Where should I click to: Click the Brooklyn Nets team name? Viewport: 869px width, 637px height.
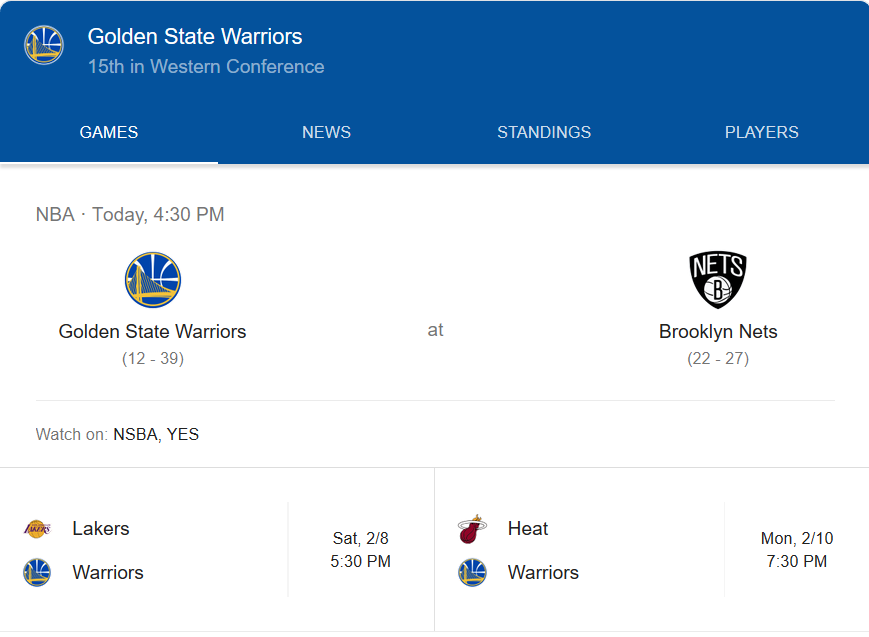pos(718,332)
